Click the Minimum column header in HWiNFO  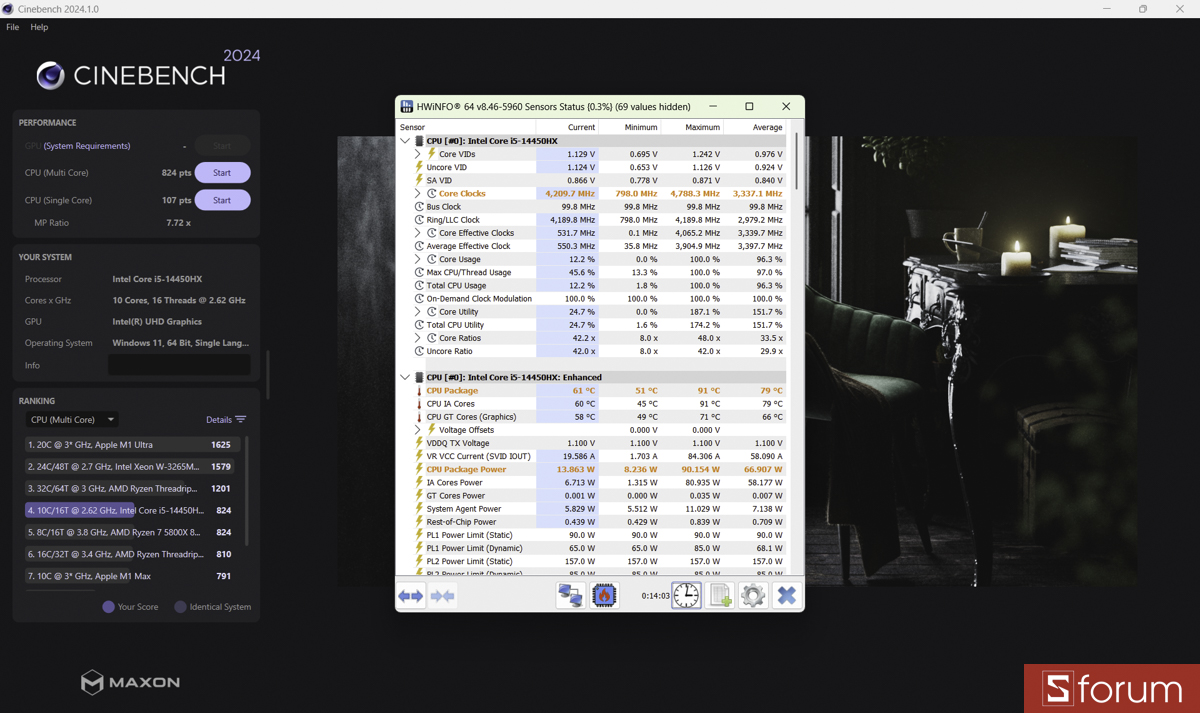click(629, 127)
